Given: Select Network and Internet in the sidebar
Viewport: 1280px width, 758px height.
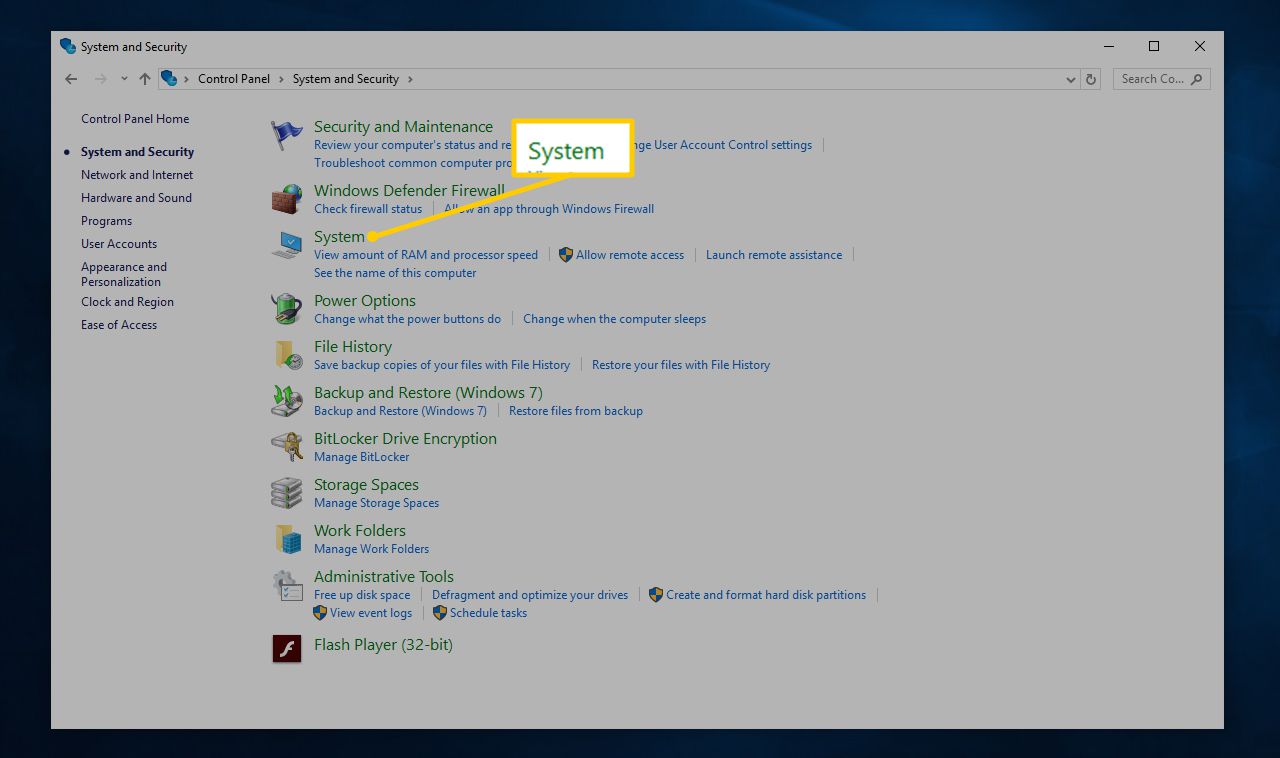Looking at the screenshot, I should pos(137,175).
